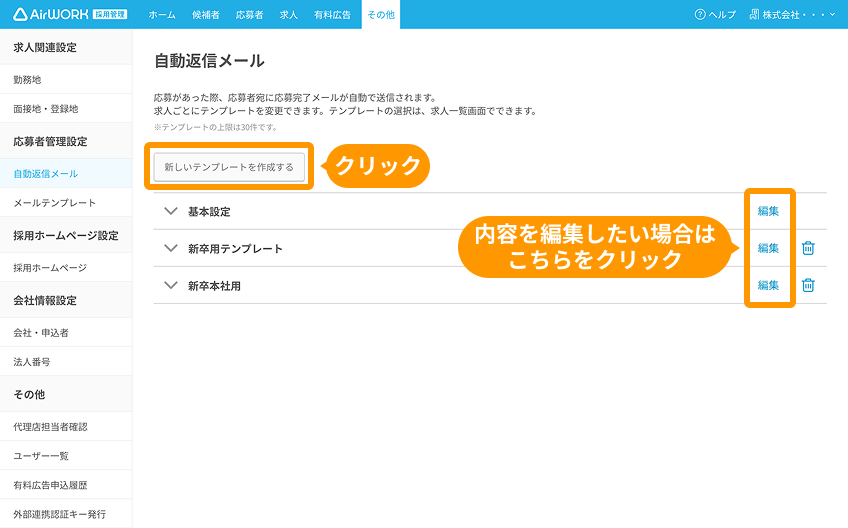Viewport: 848px width, 528px height.
Task: Click the sidebar その他 section heading
Action: (29, 394)
